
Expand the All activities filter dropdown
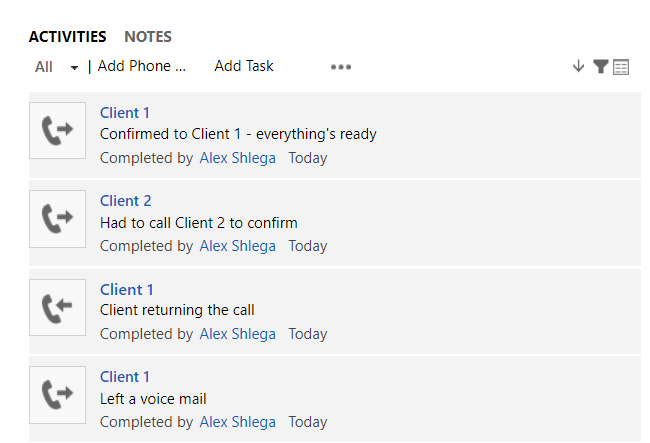[56, 67]
